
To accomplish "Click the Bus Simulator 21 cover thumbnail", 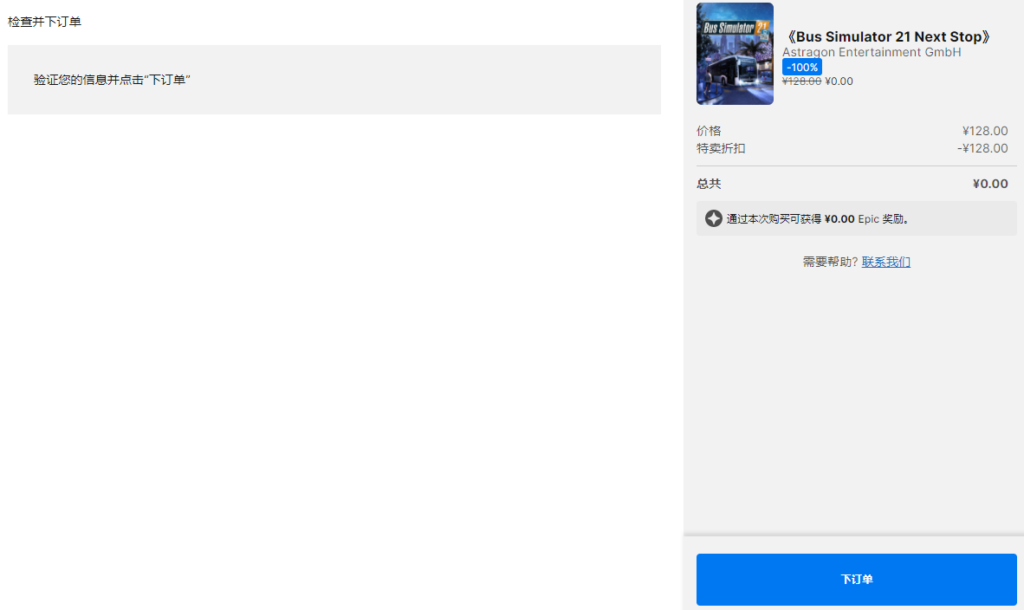I will 734,54.
